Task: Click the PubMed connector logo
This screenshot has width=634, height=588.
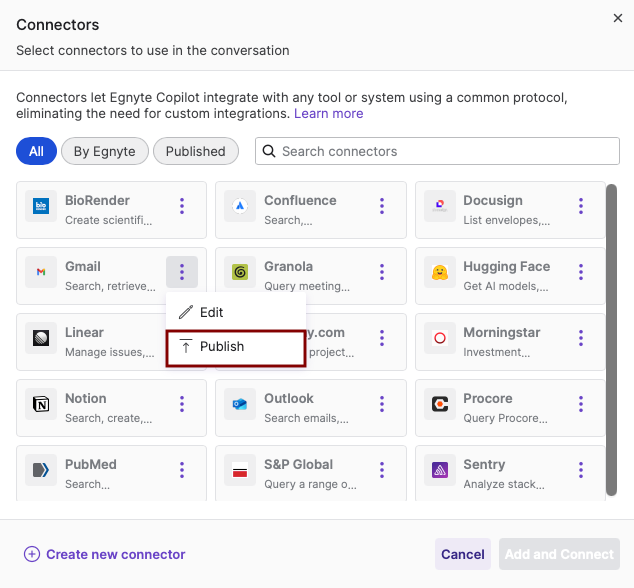Action: 41,470
